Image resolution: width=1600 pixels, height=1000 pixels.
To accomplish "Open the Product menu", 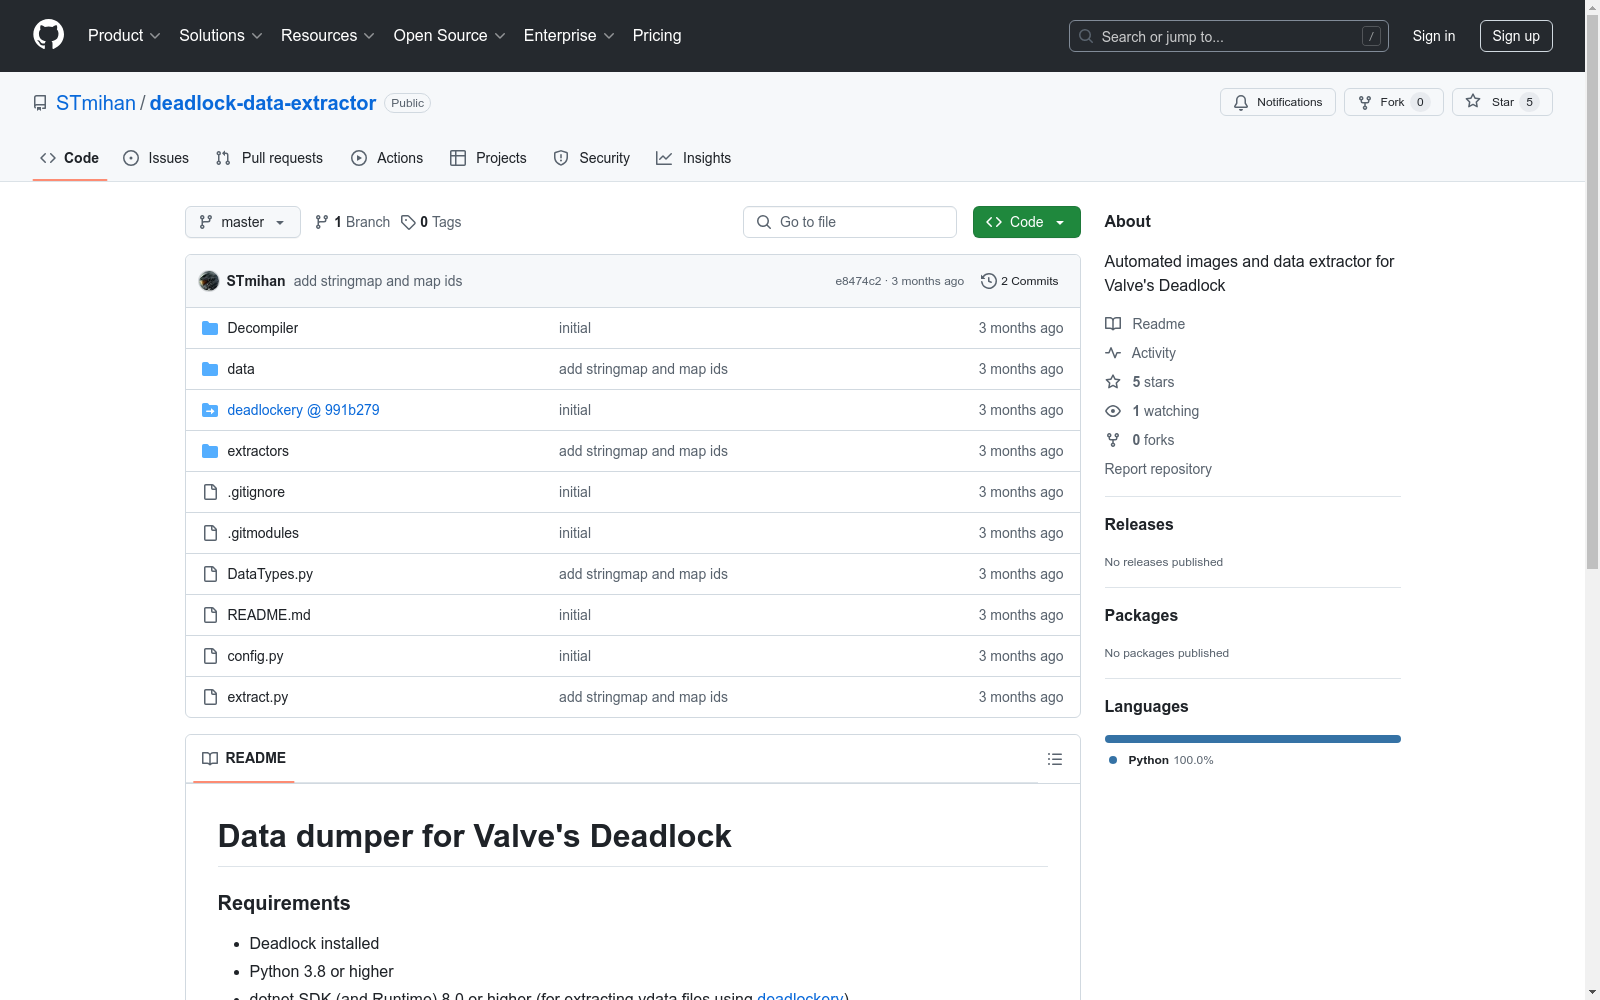I will pyautogui.click(x=124, y=35).
